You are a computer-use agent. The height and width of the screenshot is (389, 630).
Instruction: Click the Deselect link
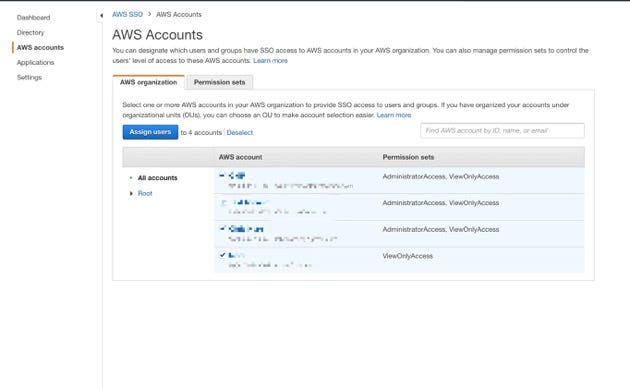pyautogui.click(x=239, y=132)
